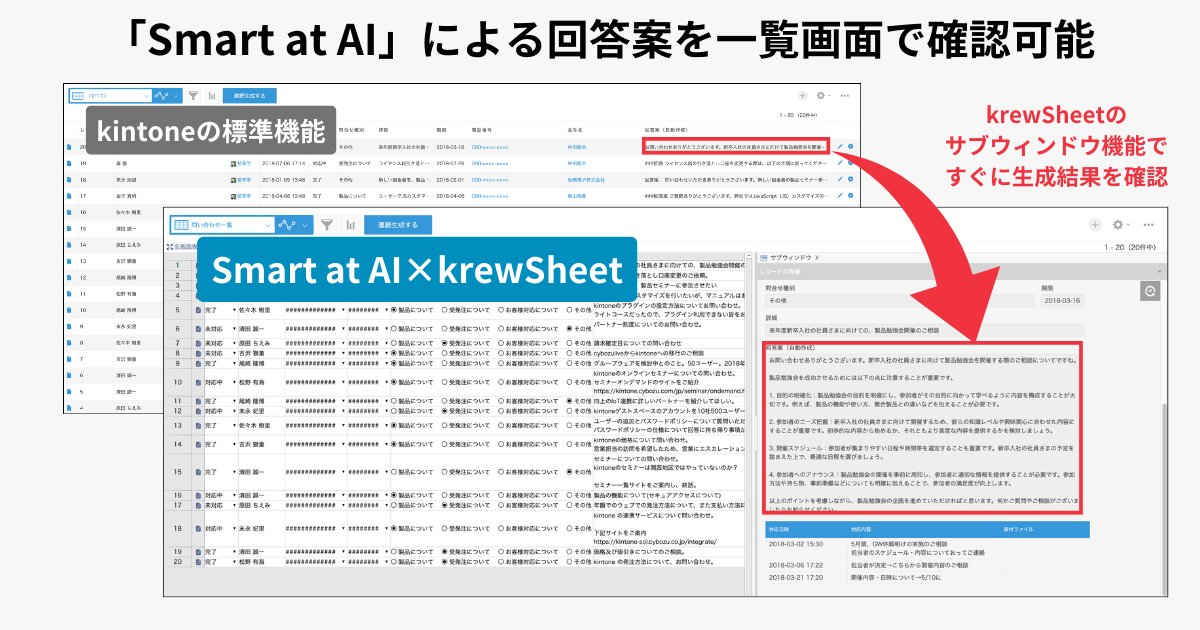Open the filter icon in the kintone standard toolbar
This screenshot has height=630, width=1200.
[x=193, y=96]
